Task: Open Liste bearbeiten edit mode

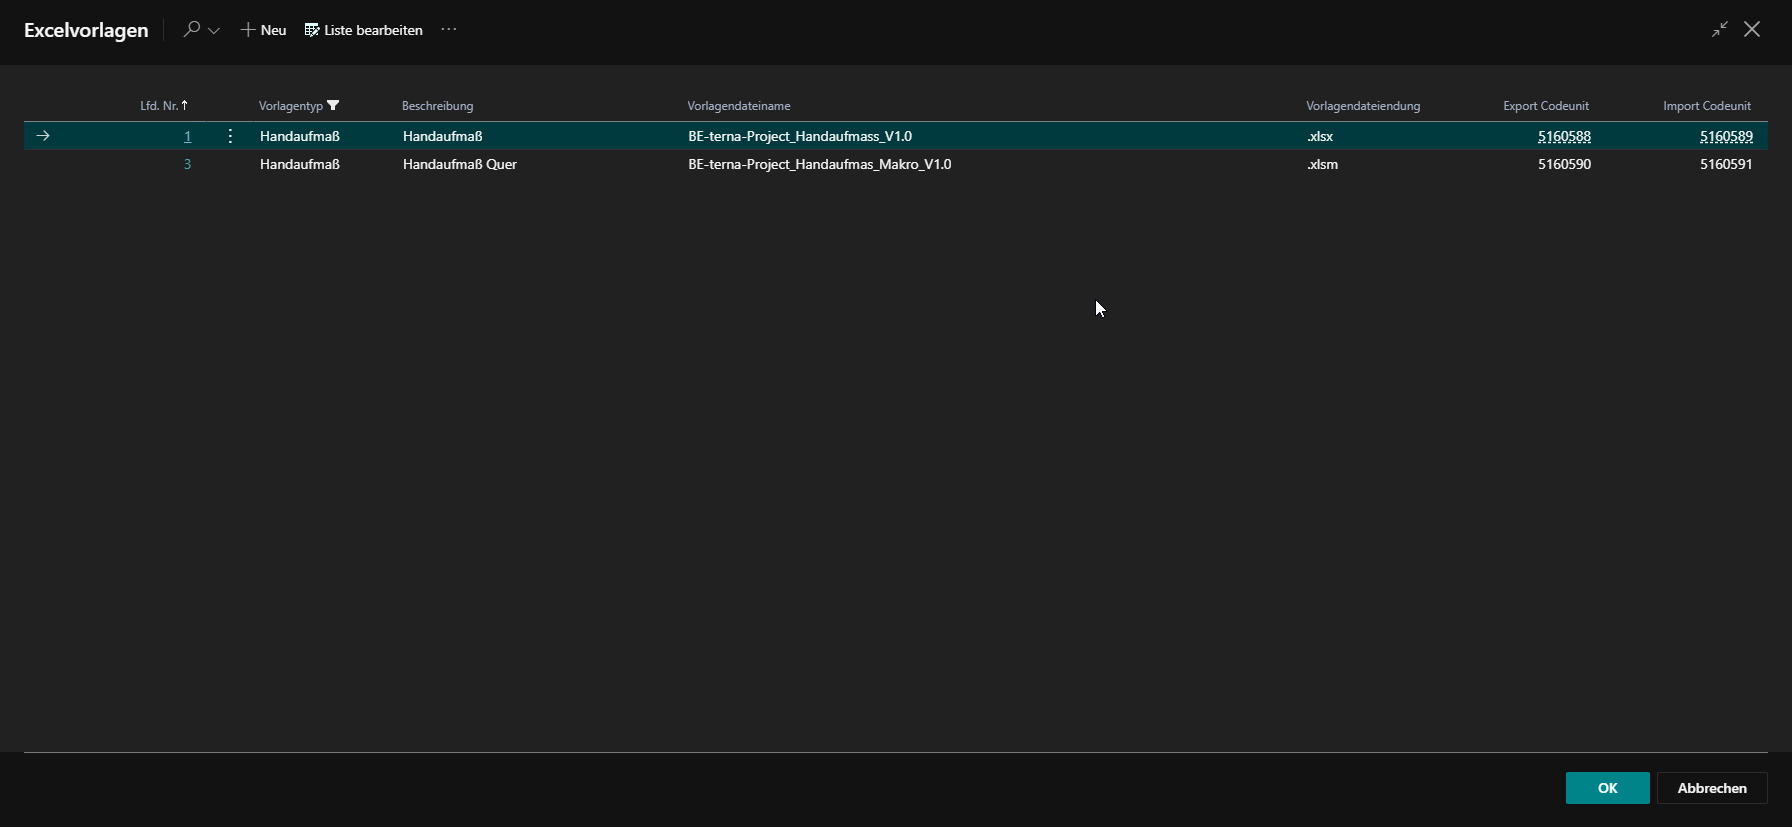Action: [x=364, y=30]
